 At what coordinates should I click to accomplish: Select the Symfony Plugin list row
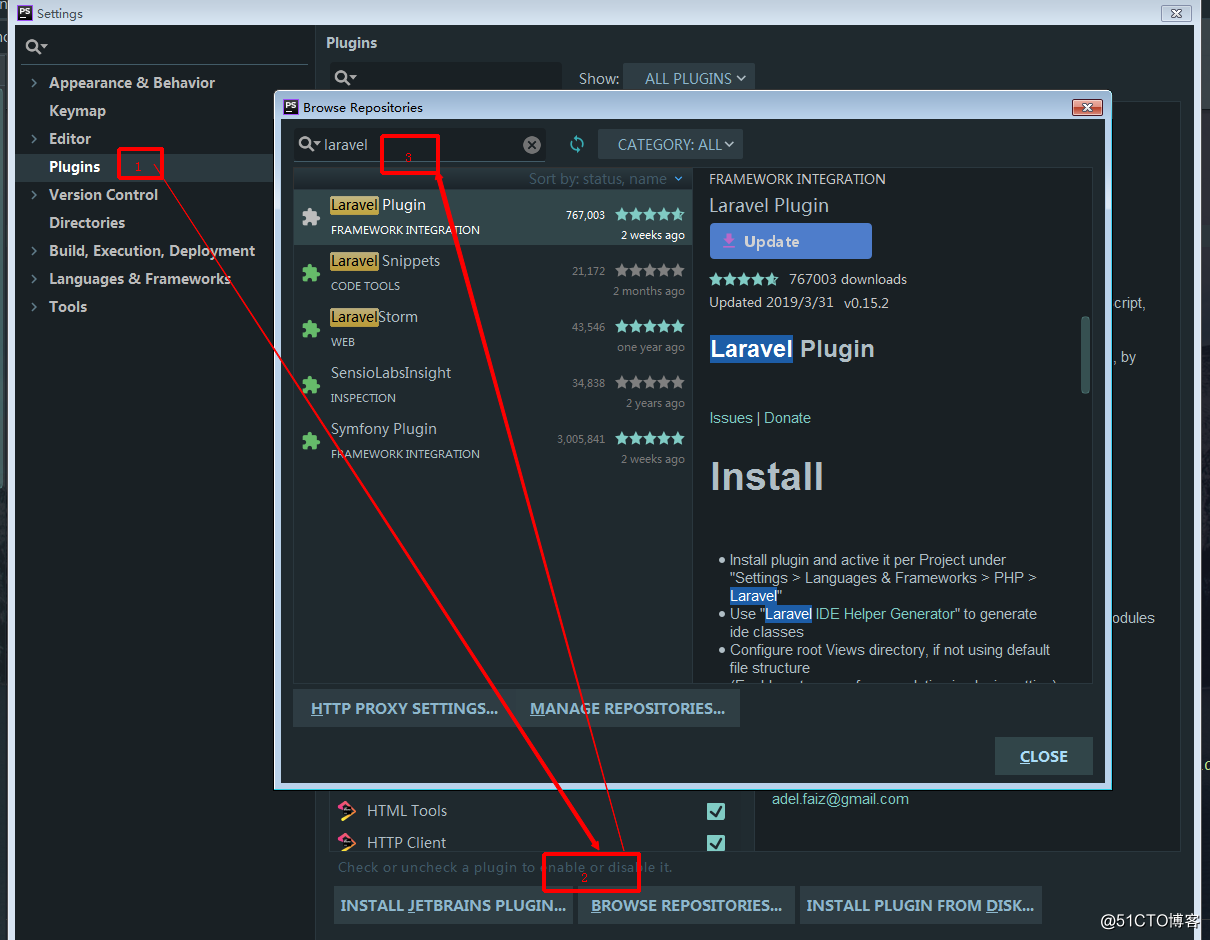[x=493, y=441]
